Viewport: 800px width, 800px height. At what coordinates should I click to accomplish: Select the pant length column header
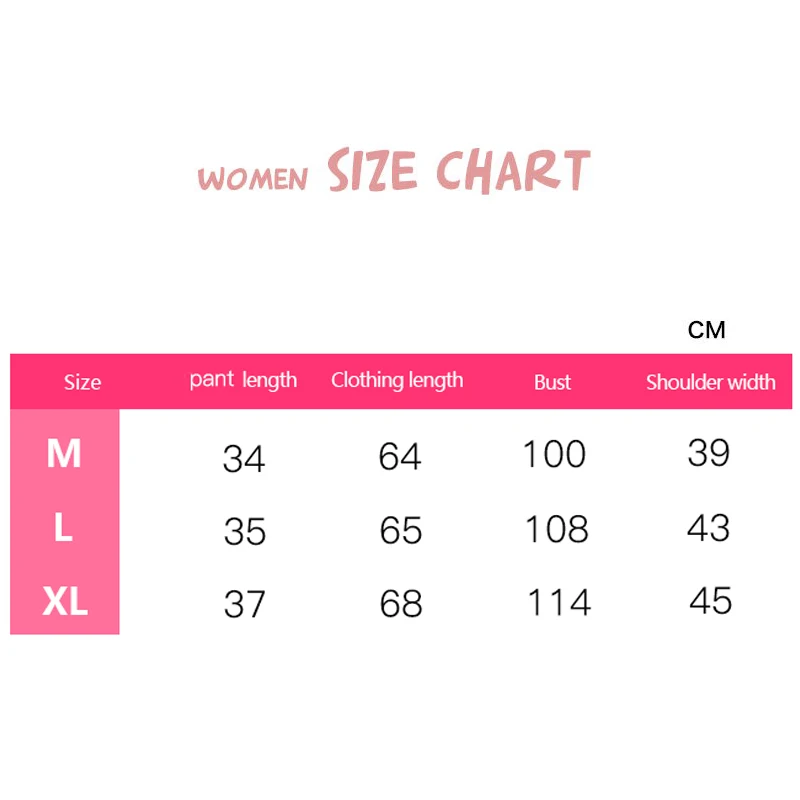pos(243,380)
